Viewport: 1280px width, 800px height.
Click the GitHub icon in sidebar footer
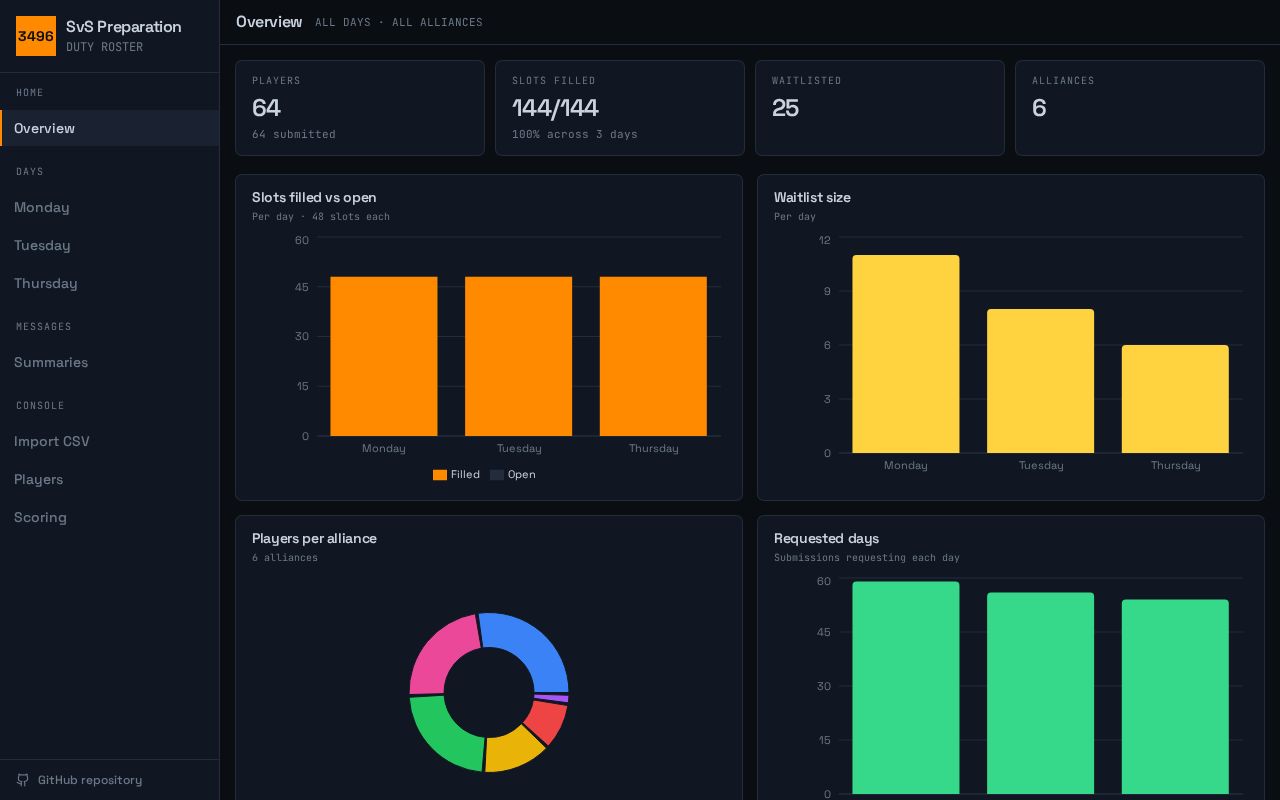pos(23,780)
